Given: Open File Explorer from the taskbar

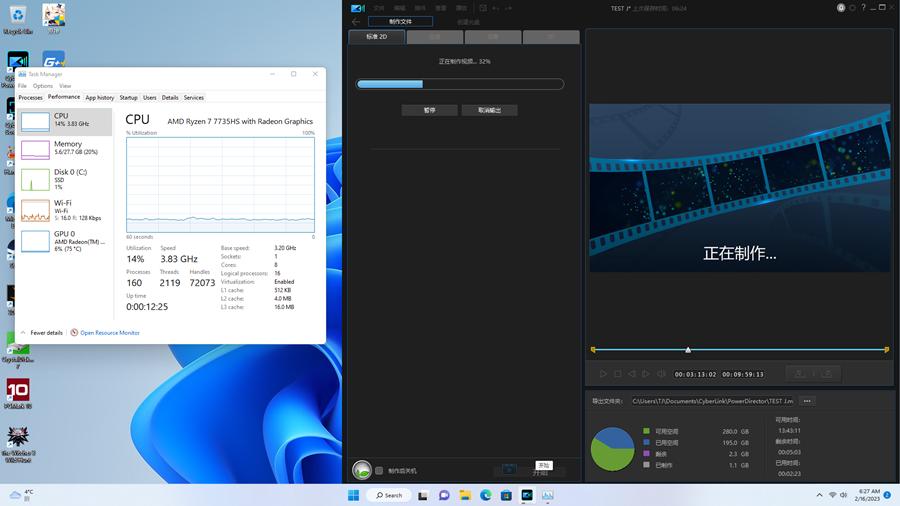Looking at the screenshot, I should (465, 495).
